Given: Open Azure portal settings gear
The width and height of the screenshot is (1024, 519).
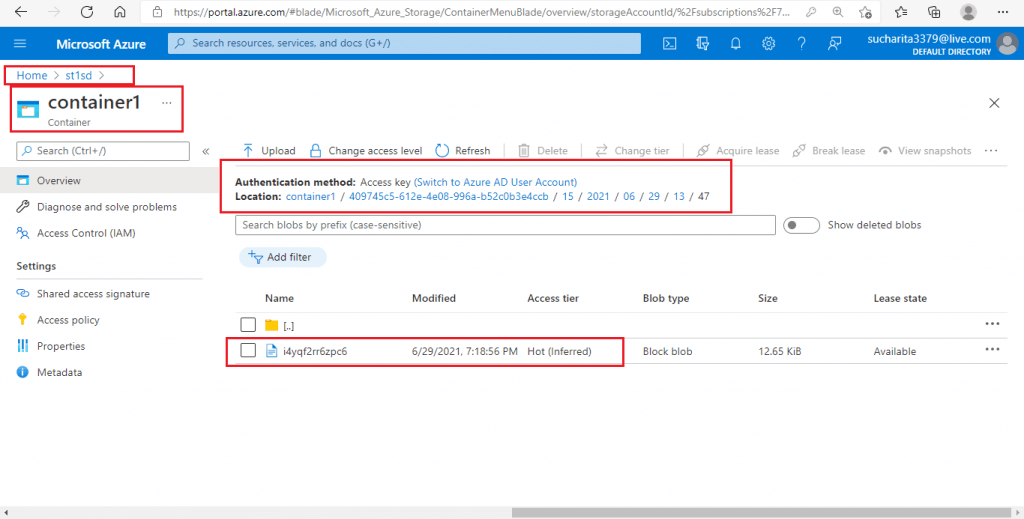Looking at the screenshot, I should (769, 44).
